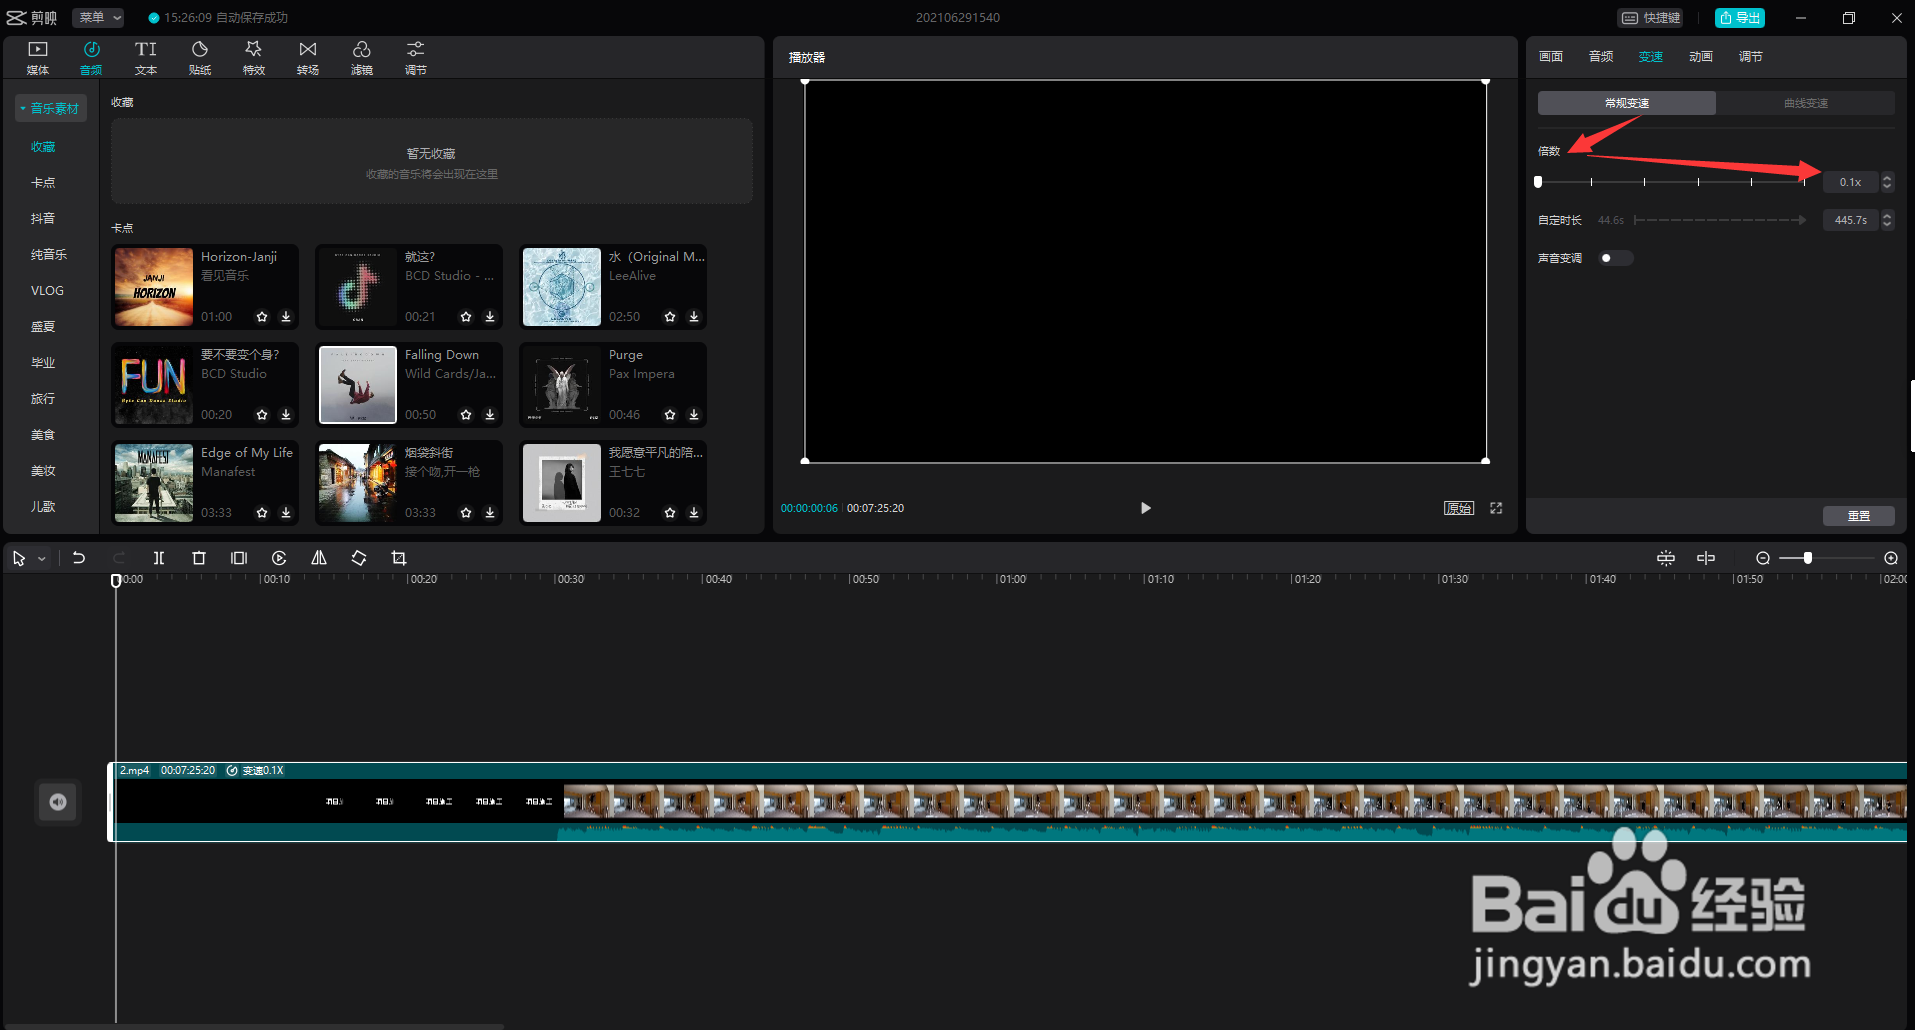Screen dimensions: 1915x1030
Task: Click the timeline zoom slider handle
Action: 1808,558
